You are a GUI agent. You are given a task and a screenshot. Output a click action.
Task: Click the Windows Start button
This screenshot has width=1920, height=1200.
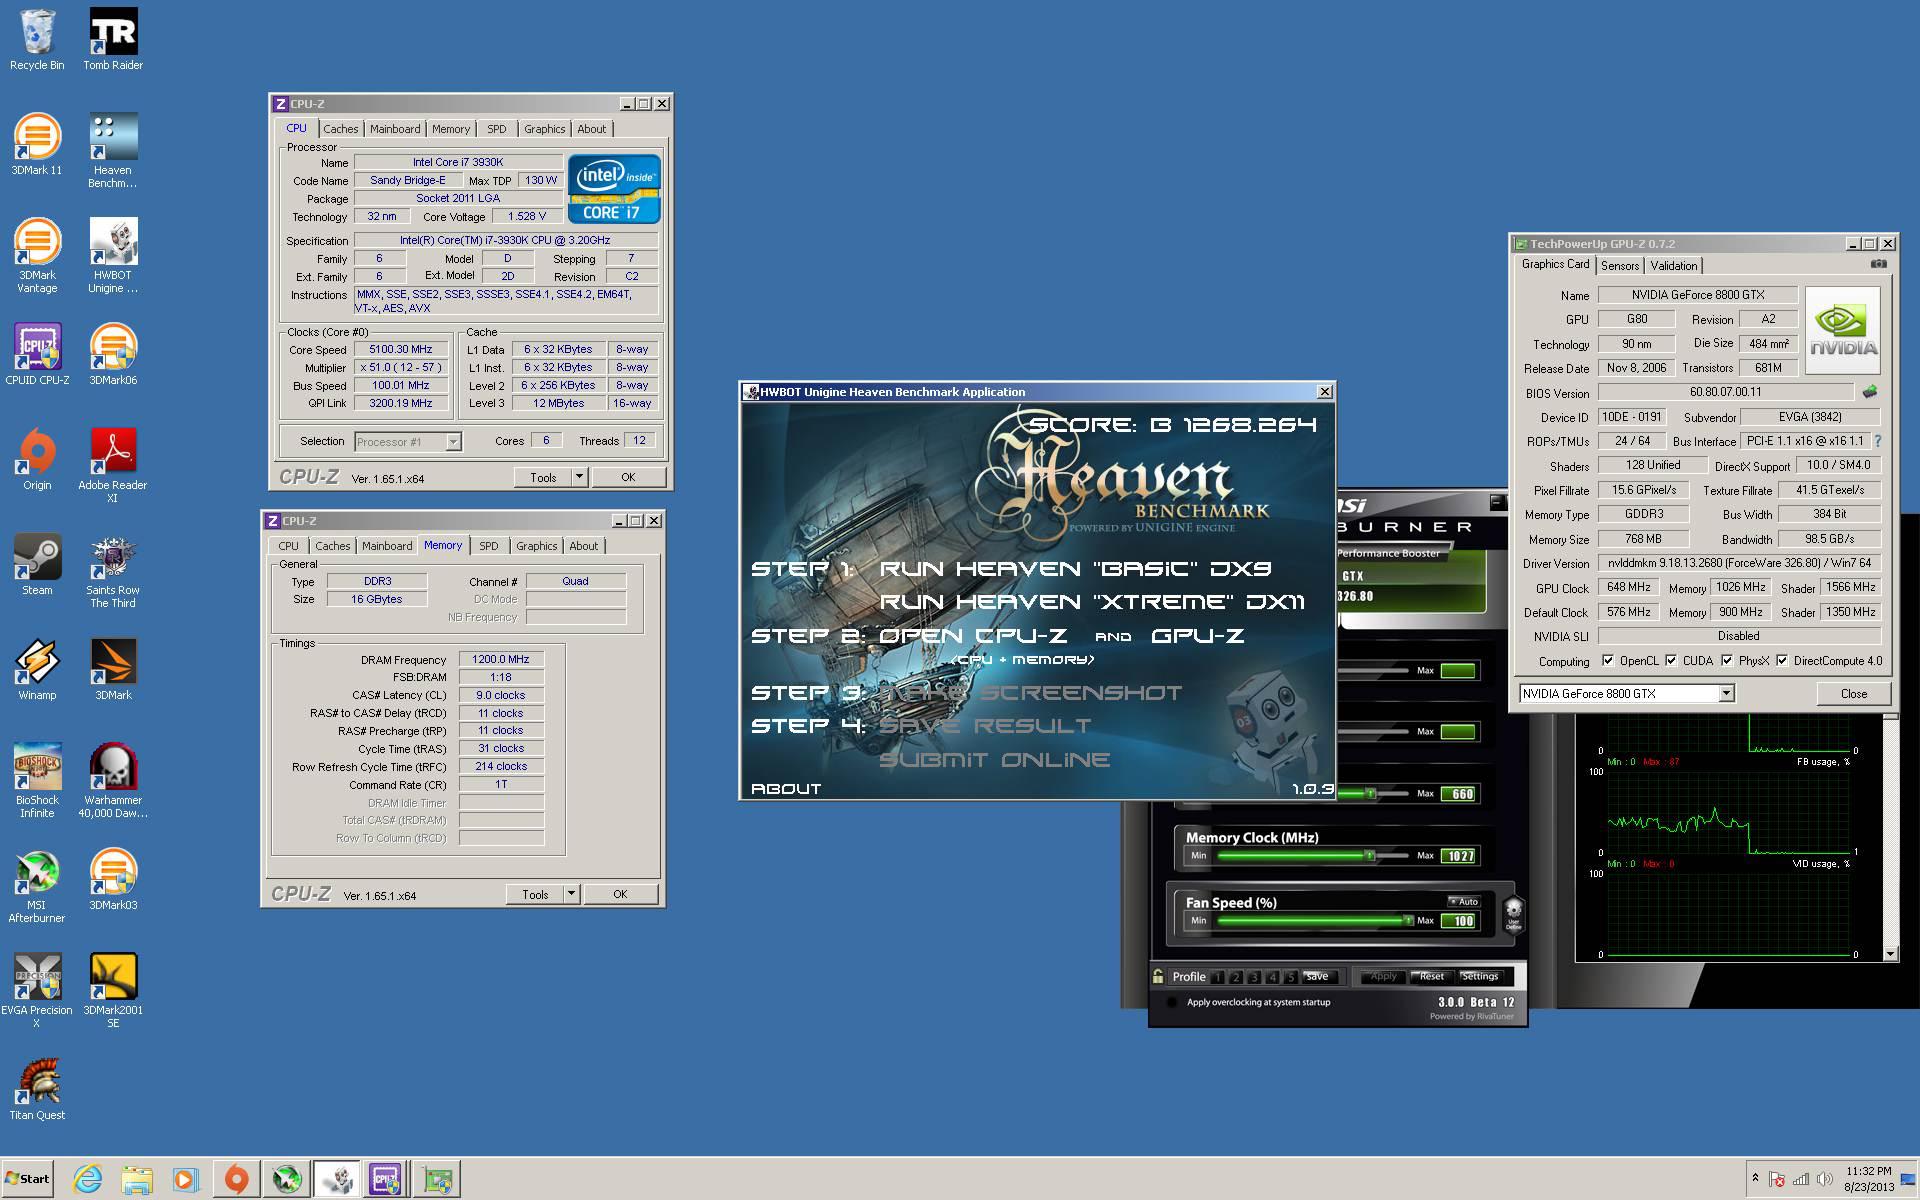pyautogui.click(x=27, y=1178)
